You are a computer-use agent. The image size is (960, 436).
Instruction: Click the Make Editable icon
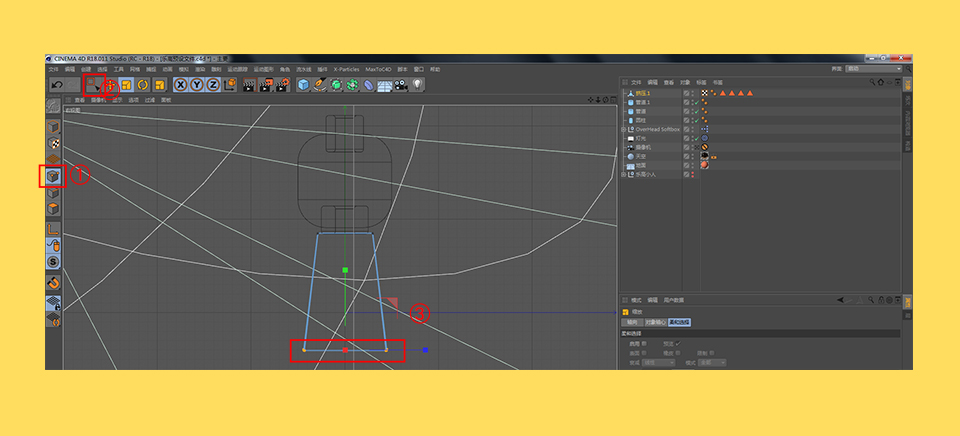(54, 107)
